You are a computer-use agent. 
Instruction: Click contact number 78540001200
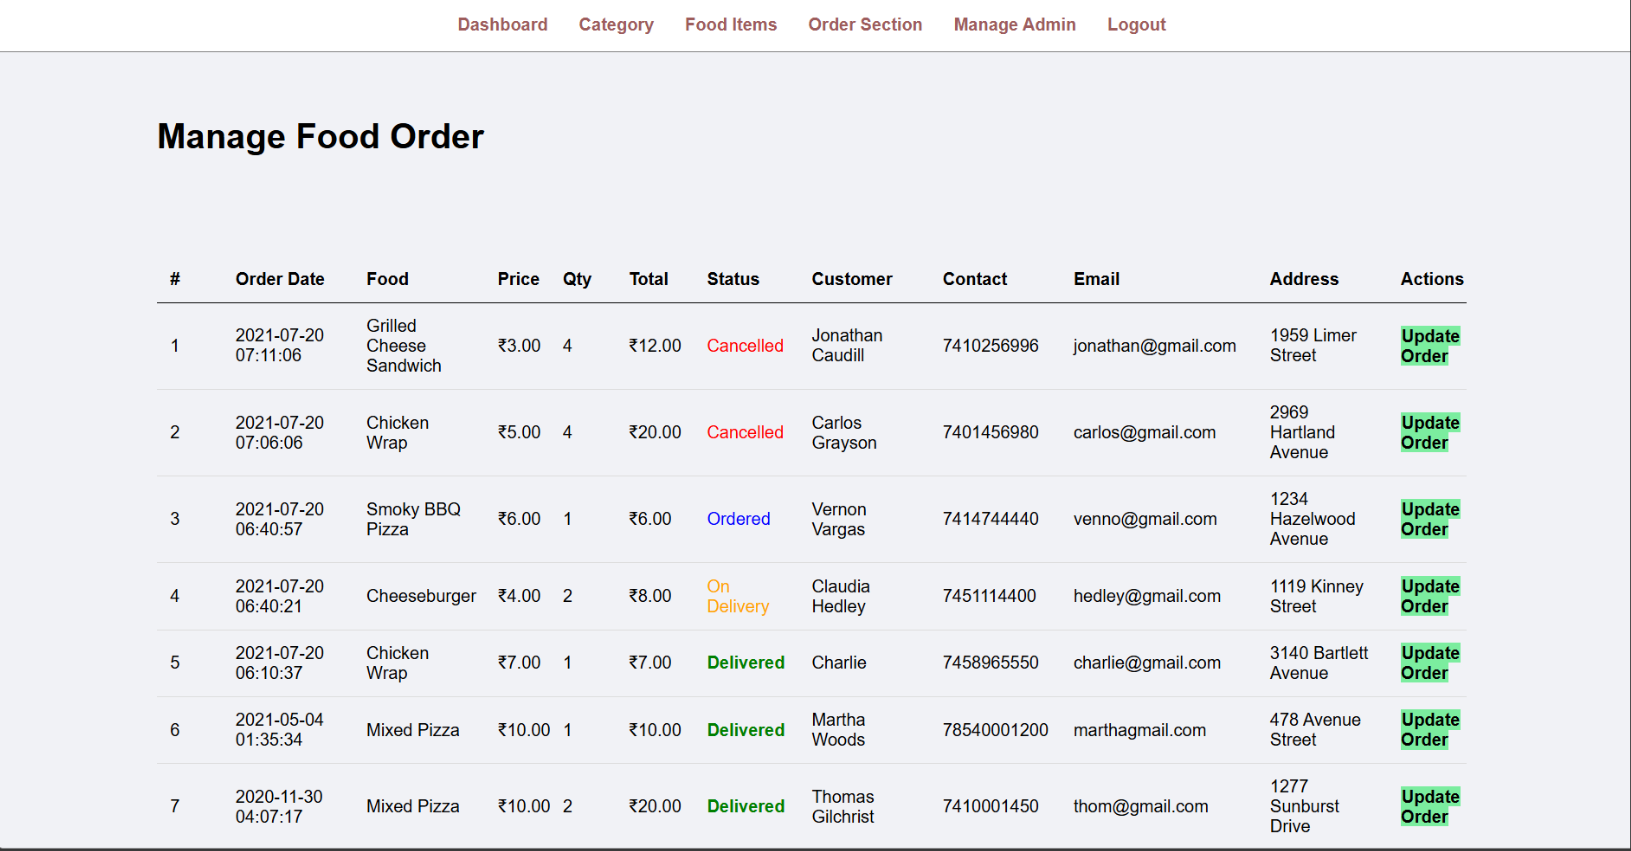pos(996,730)
